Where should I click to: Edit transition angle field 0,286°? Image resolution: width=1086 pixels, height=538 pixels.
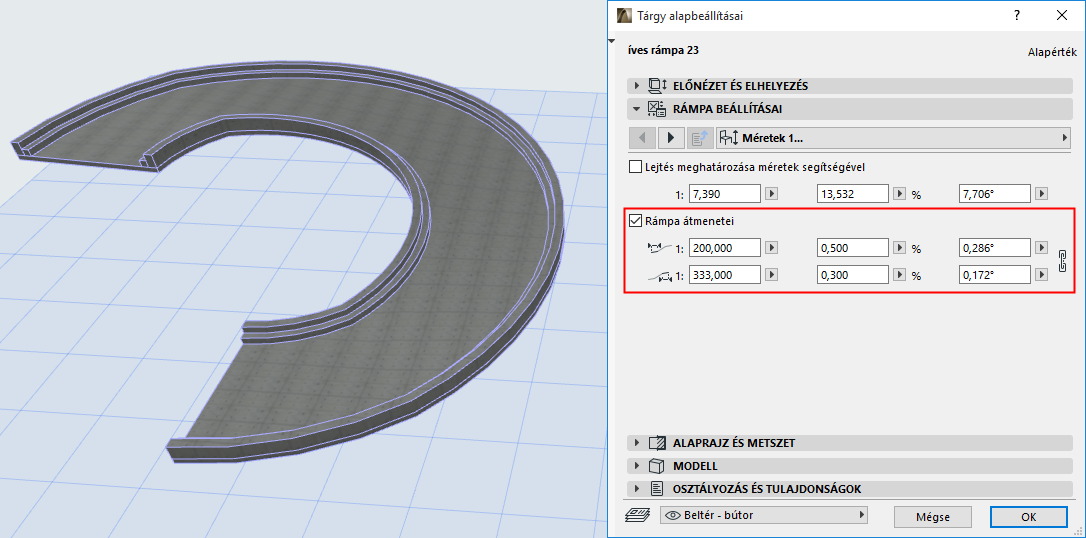click(995, 248)
